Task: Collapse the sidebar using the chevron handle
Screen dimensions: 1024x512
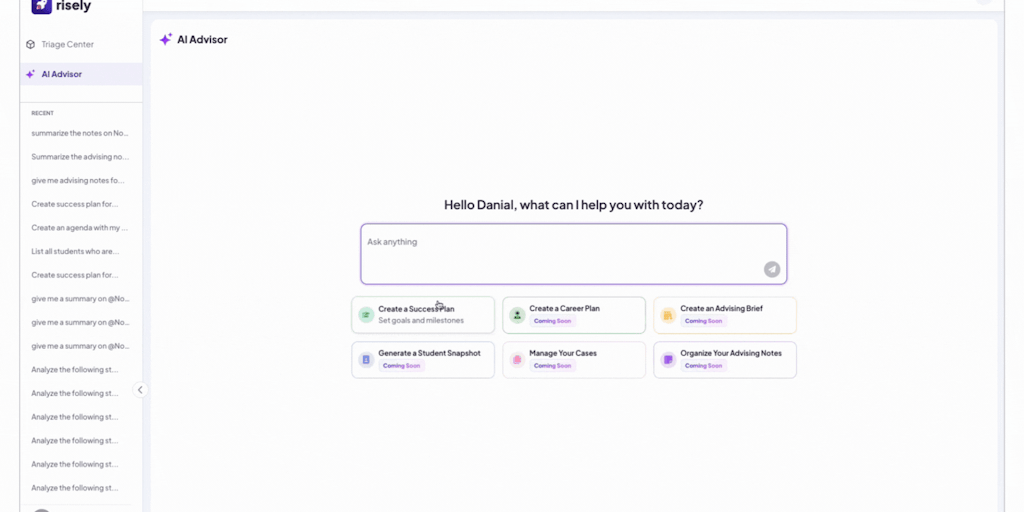Action: [140, 390]
